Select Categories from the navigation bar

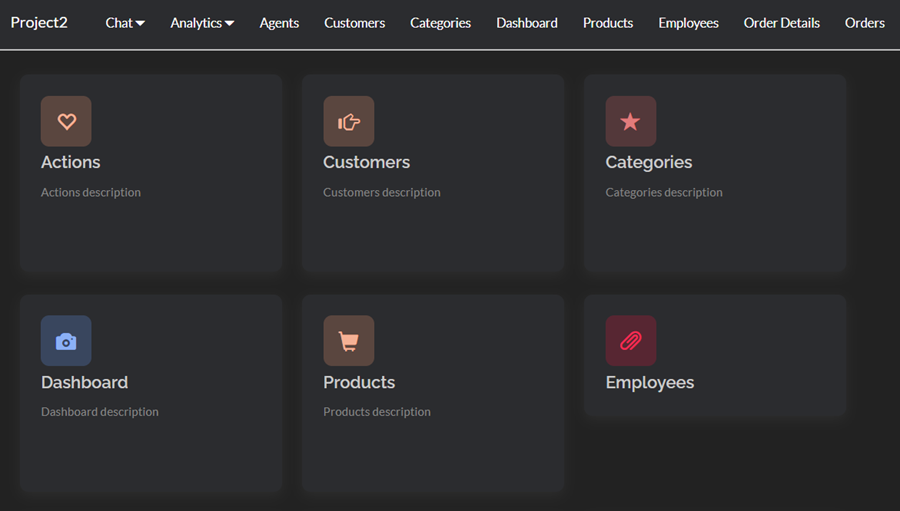[440, 23]
